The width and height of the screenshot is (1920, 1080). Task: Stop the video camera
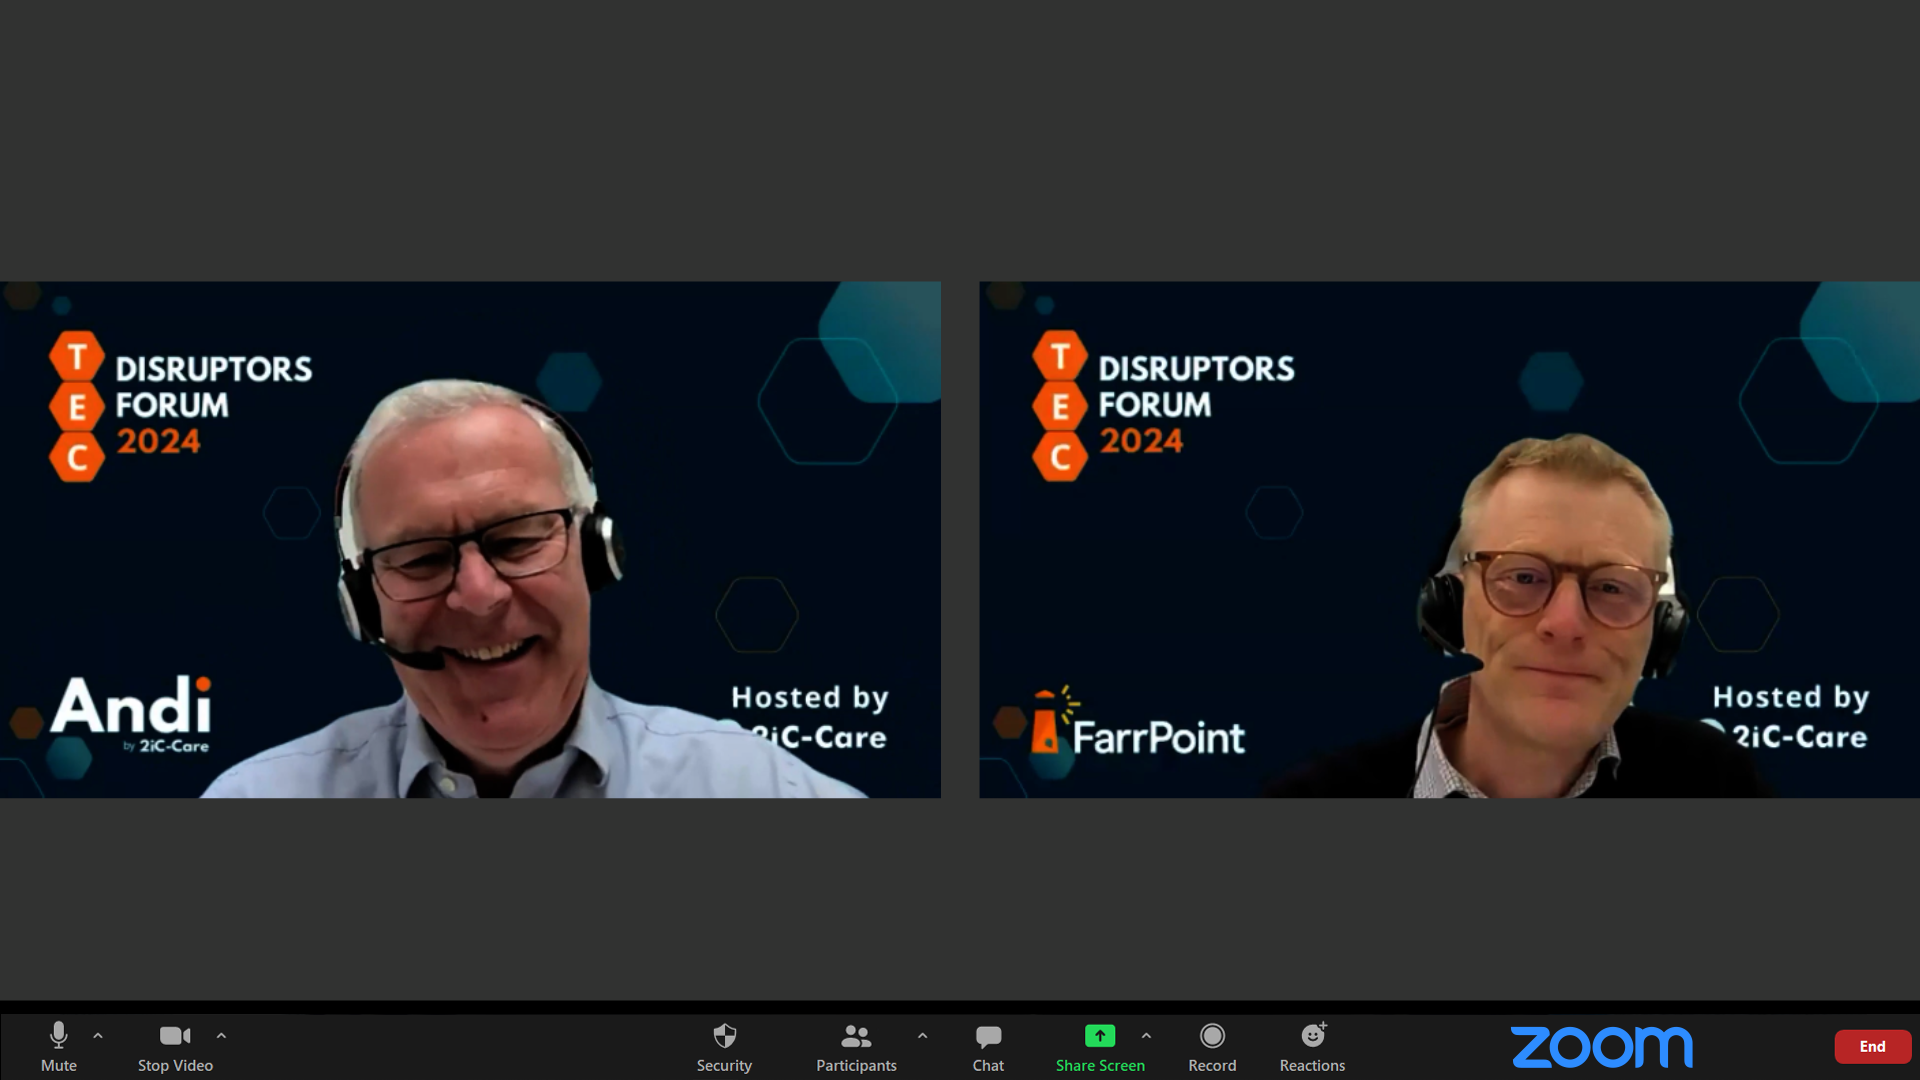click(x=174, y=1037)
